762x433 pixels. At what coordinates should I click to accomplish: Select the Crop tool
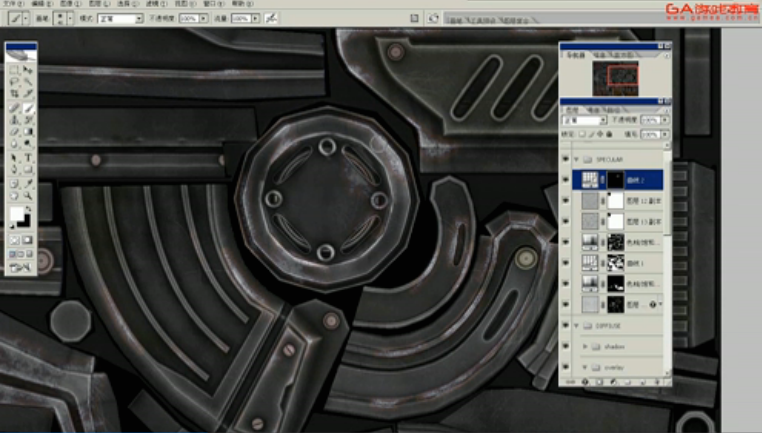14,93
